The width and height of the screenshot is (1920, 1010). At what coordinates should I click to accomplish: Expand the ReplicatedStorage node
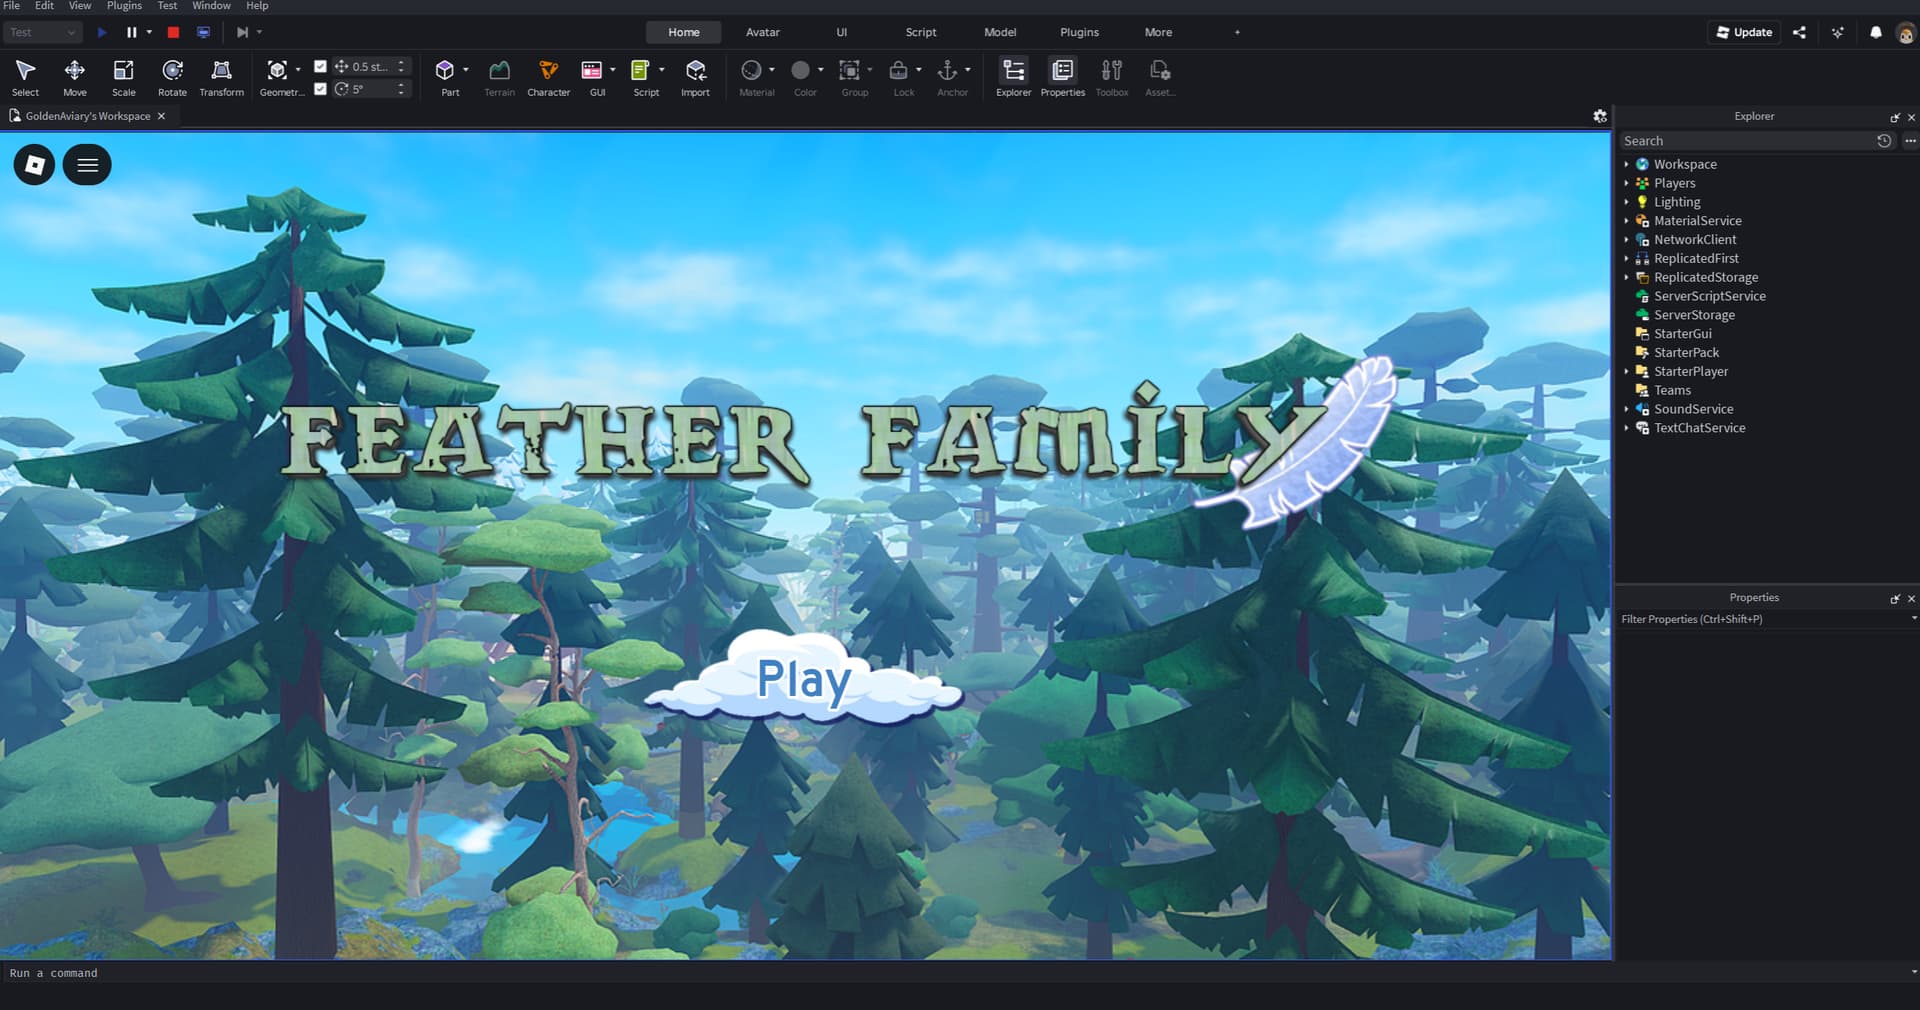point(1626,278)
